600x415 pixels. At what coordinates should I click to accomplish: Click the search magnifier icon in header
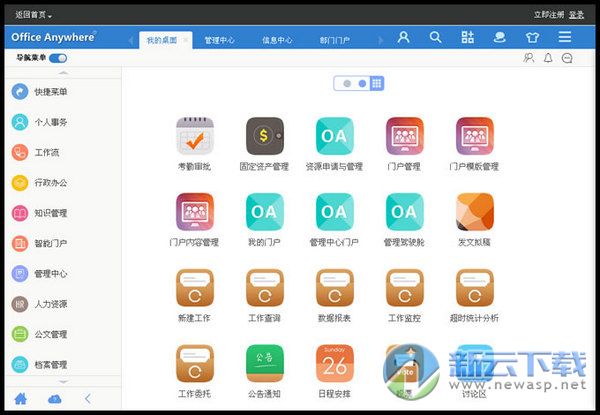(435, 37)
